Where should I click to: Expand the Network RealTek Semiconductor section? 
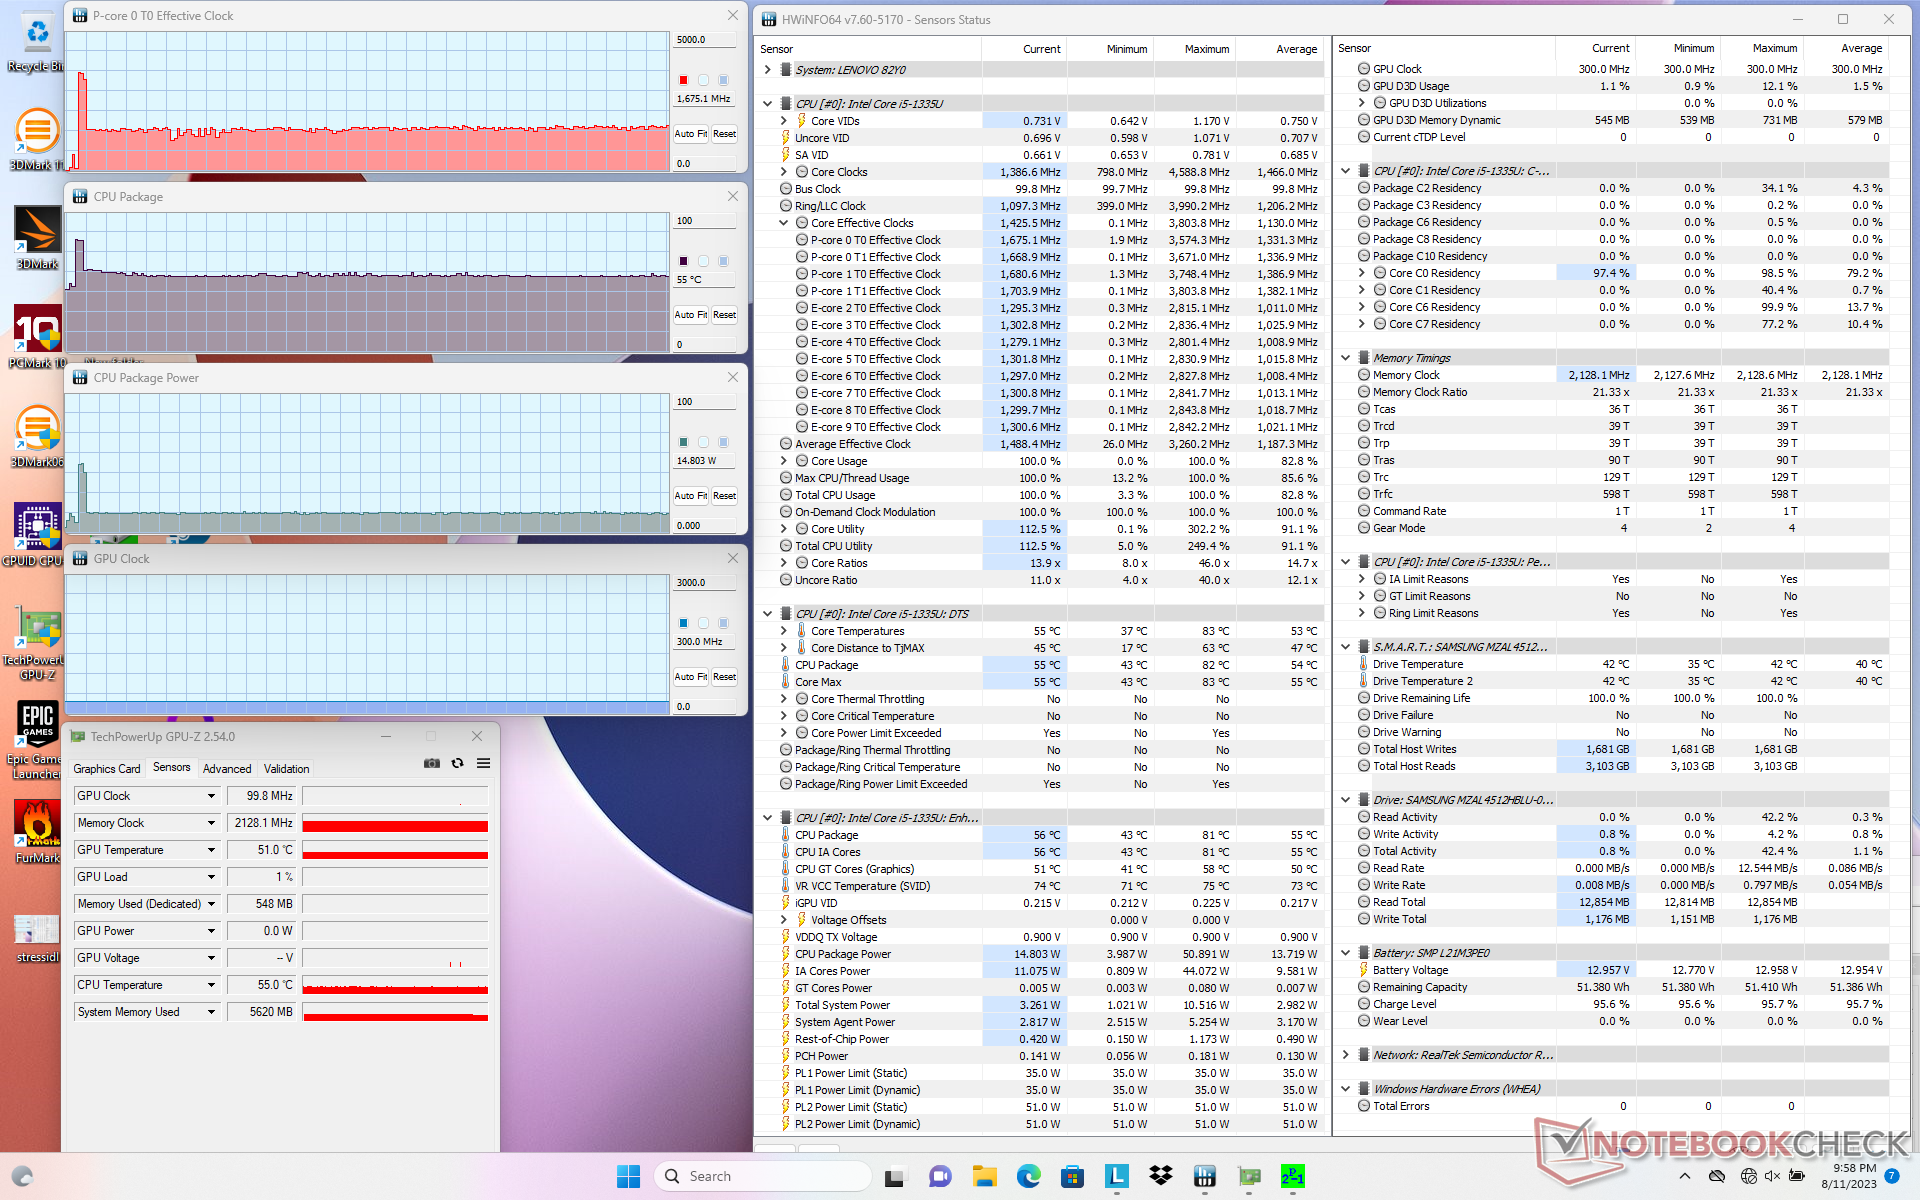[x=1345, y=1055]
